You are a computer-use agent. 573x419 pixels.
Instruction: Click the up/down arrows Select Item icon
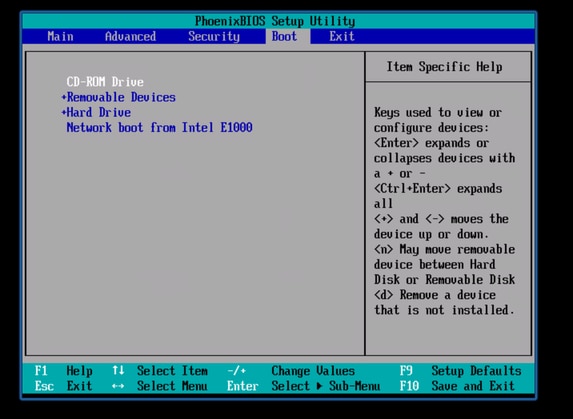click(x=118, y=371)
